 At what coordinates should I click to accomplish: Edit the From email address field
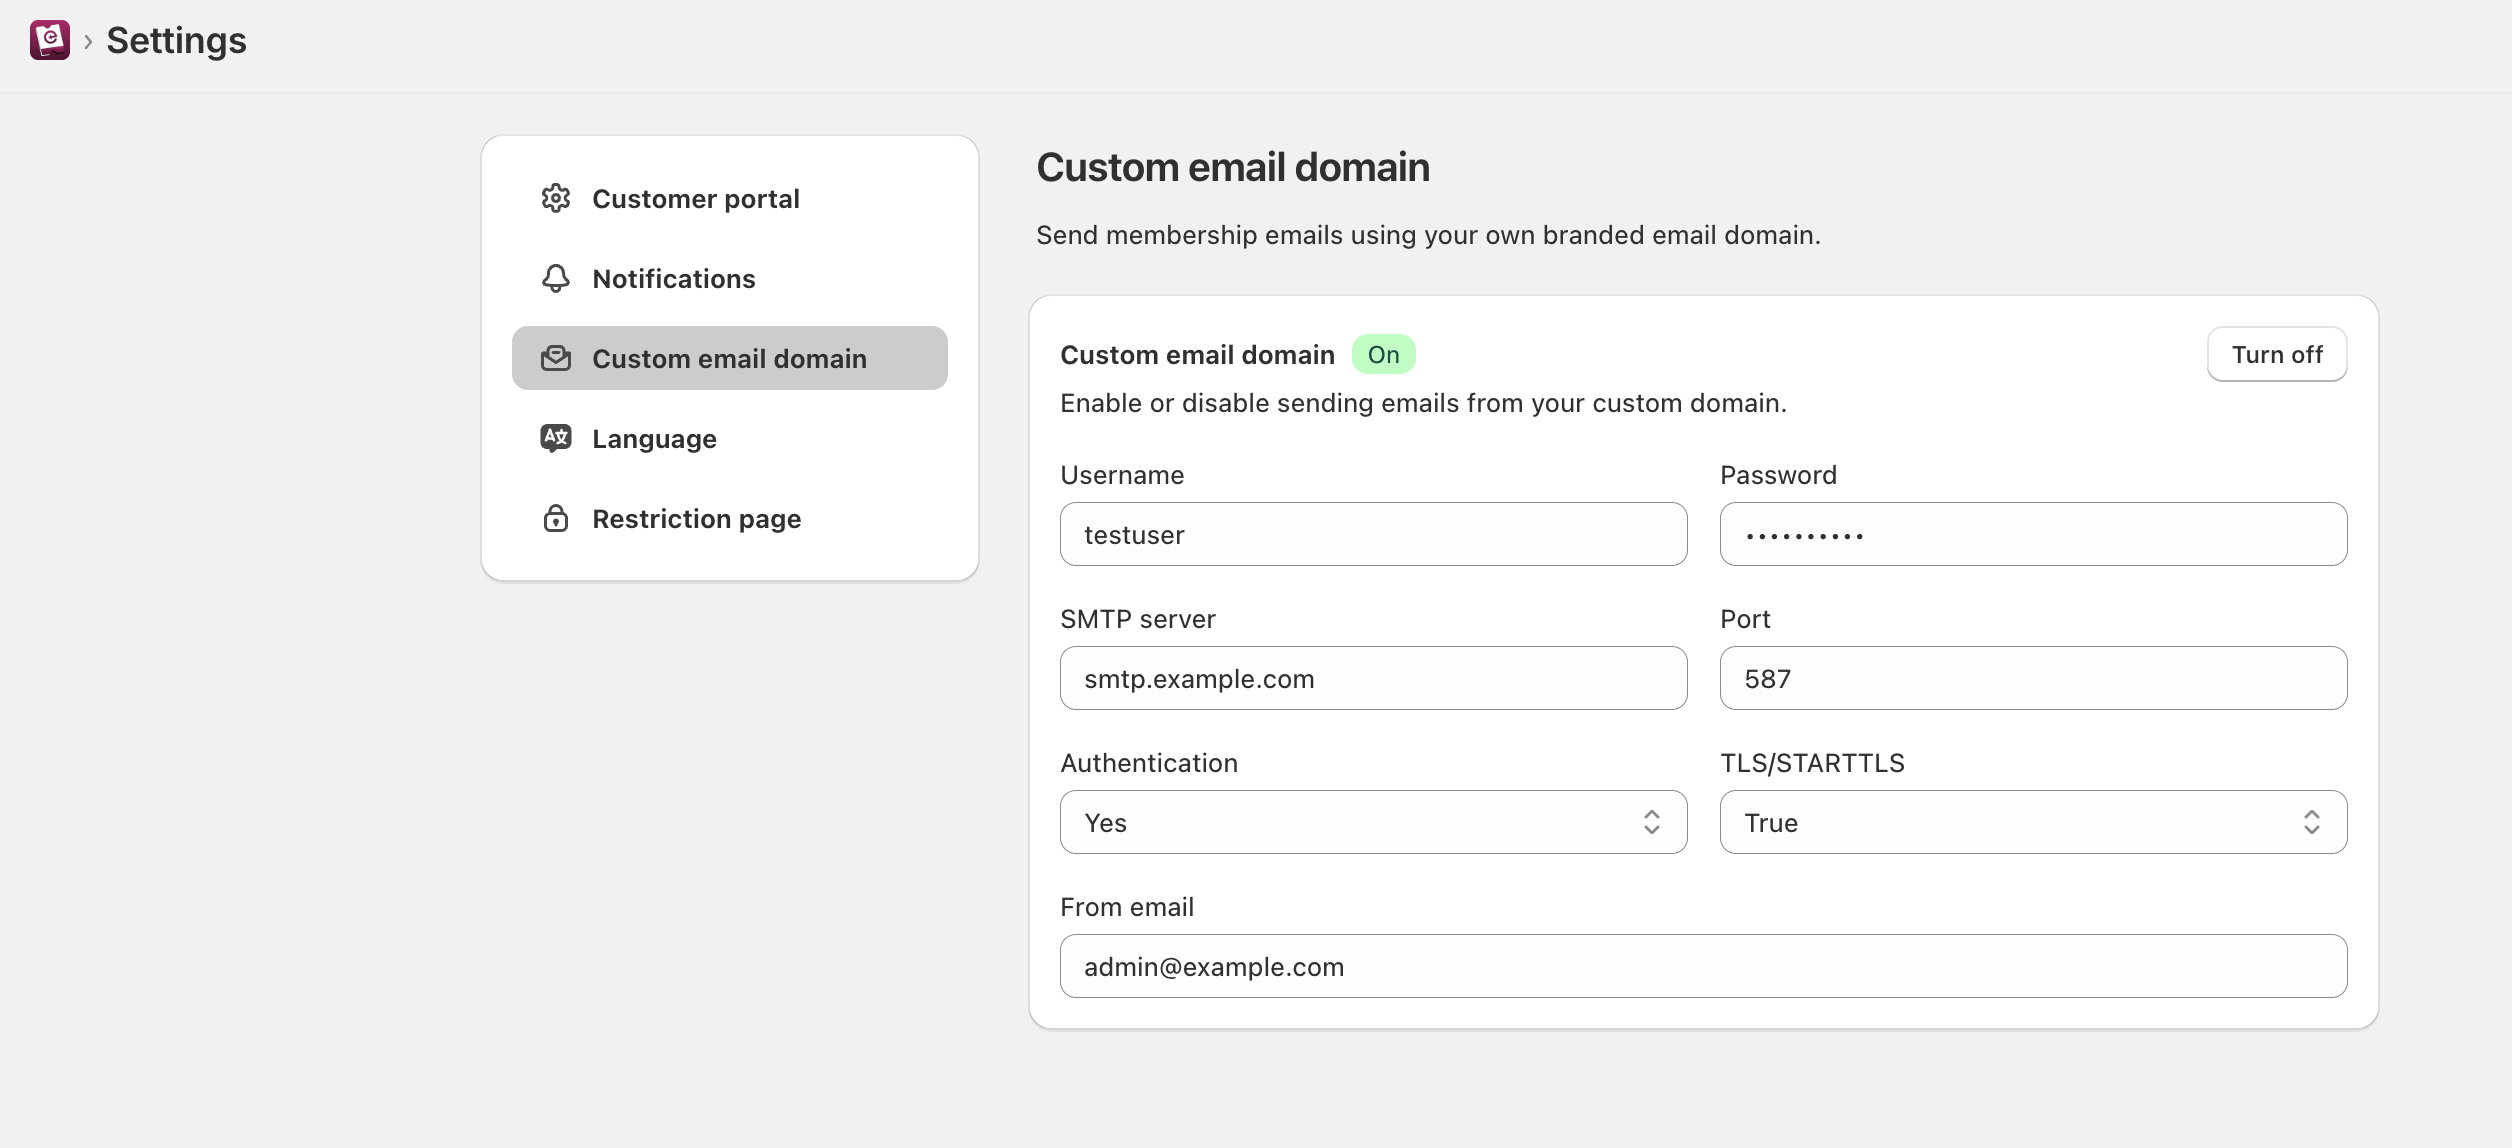[x=1702, y=966]
